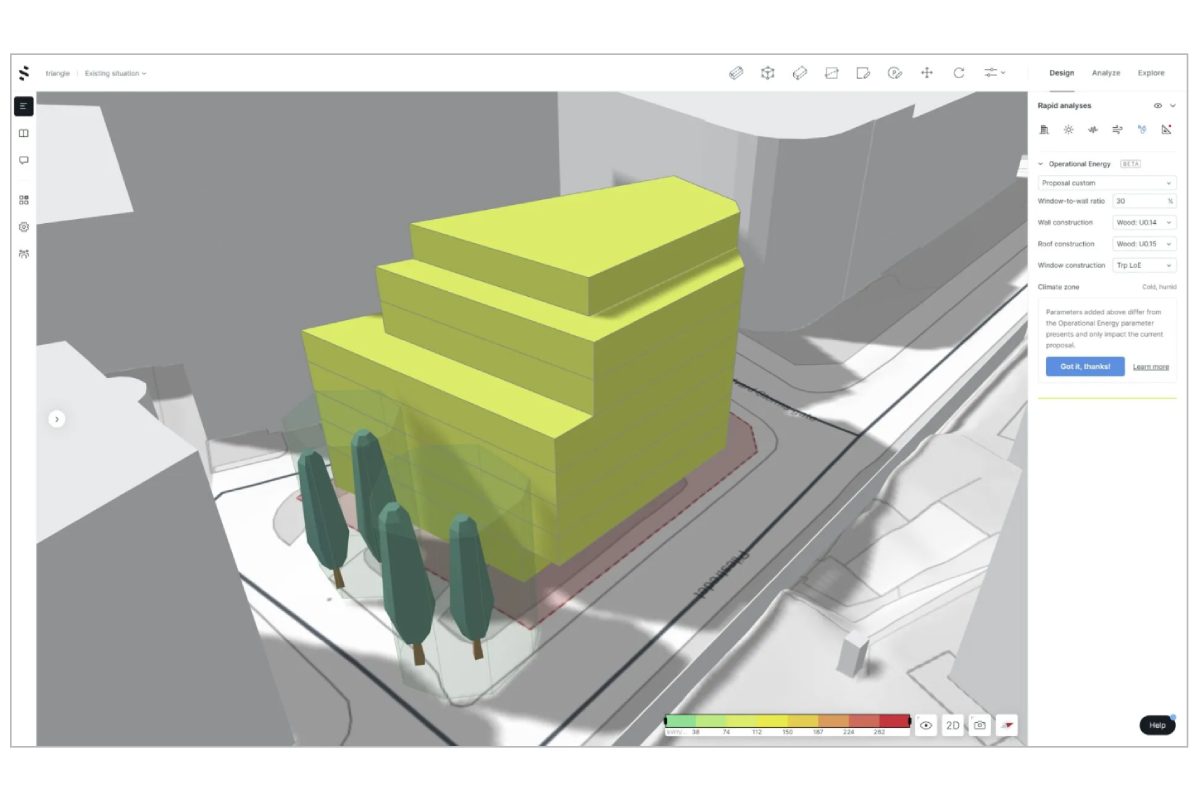Open the Proposal custom preset dropdown
1200x800 pixels.
tap(1106, 183)
